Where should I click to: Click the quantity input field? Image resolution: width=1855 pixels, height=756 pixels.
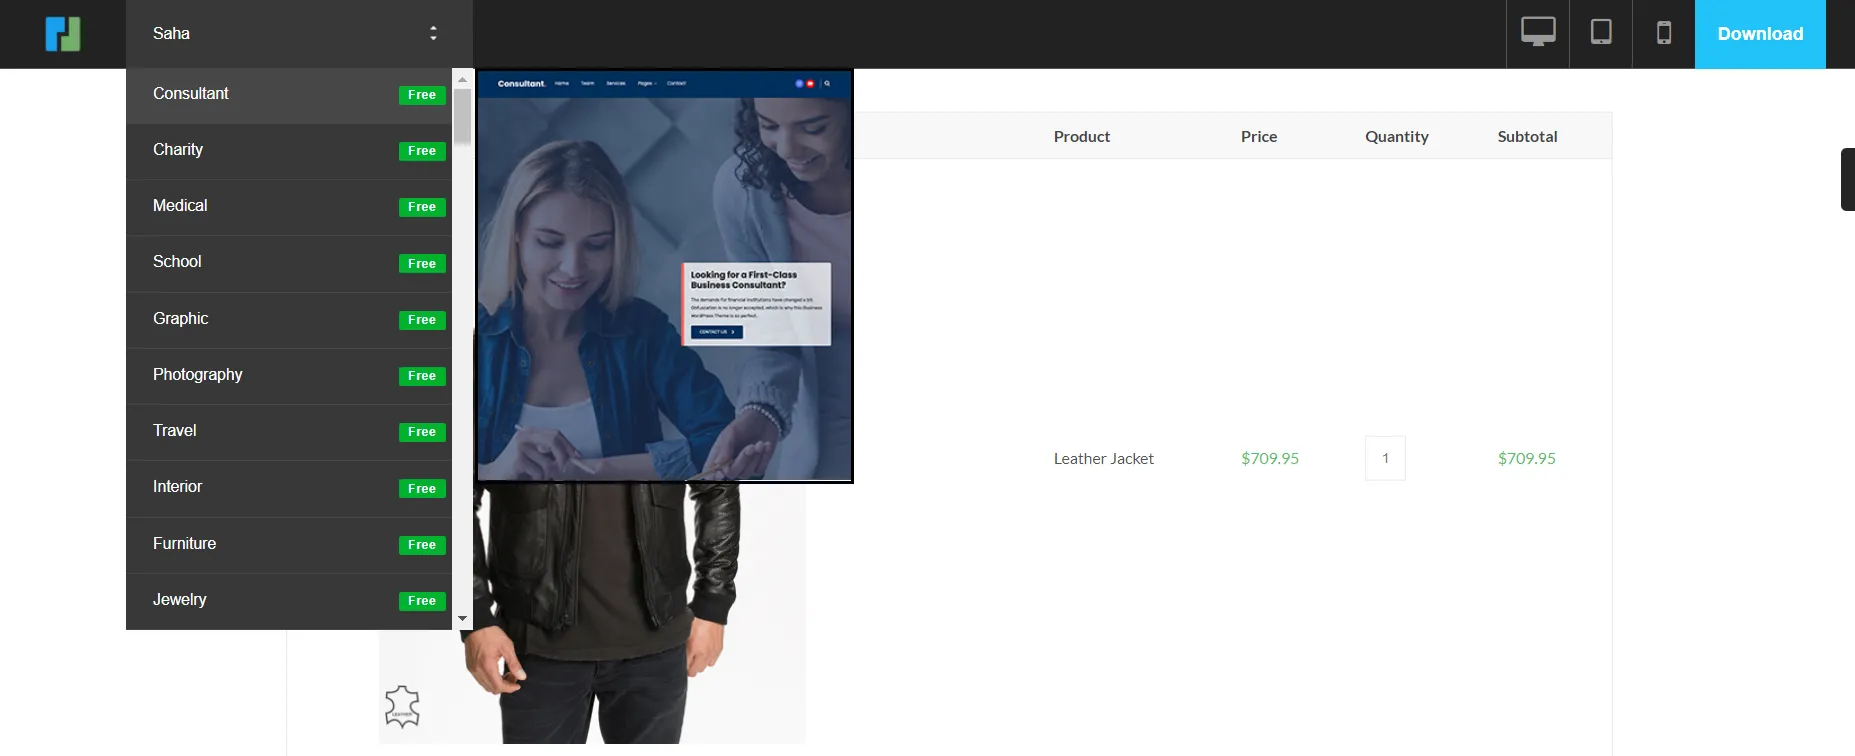tap(1385, 458)
